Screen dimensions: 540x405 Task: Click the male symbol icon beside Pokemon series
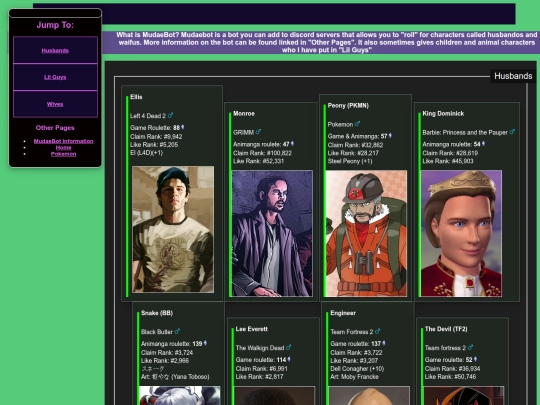pos(357,124)
